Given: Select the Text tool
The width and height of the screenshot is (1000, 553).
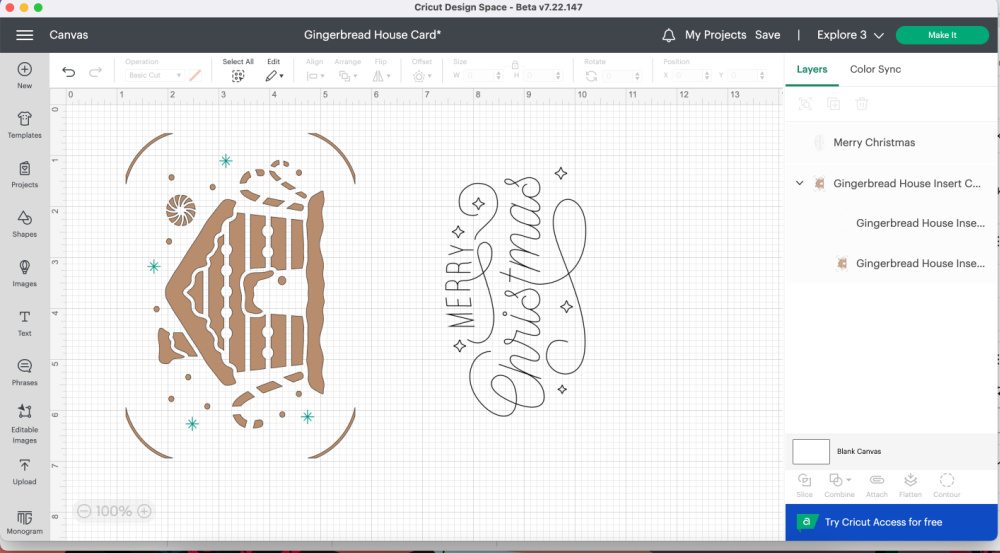Looking at the screenshot, I should (25, 321).
